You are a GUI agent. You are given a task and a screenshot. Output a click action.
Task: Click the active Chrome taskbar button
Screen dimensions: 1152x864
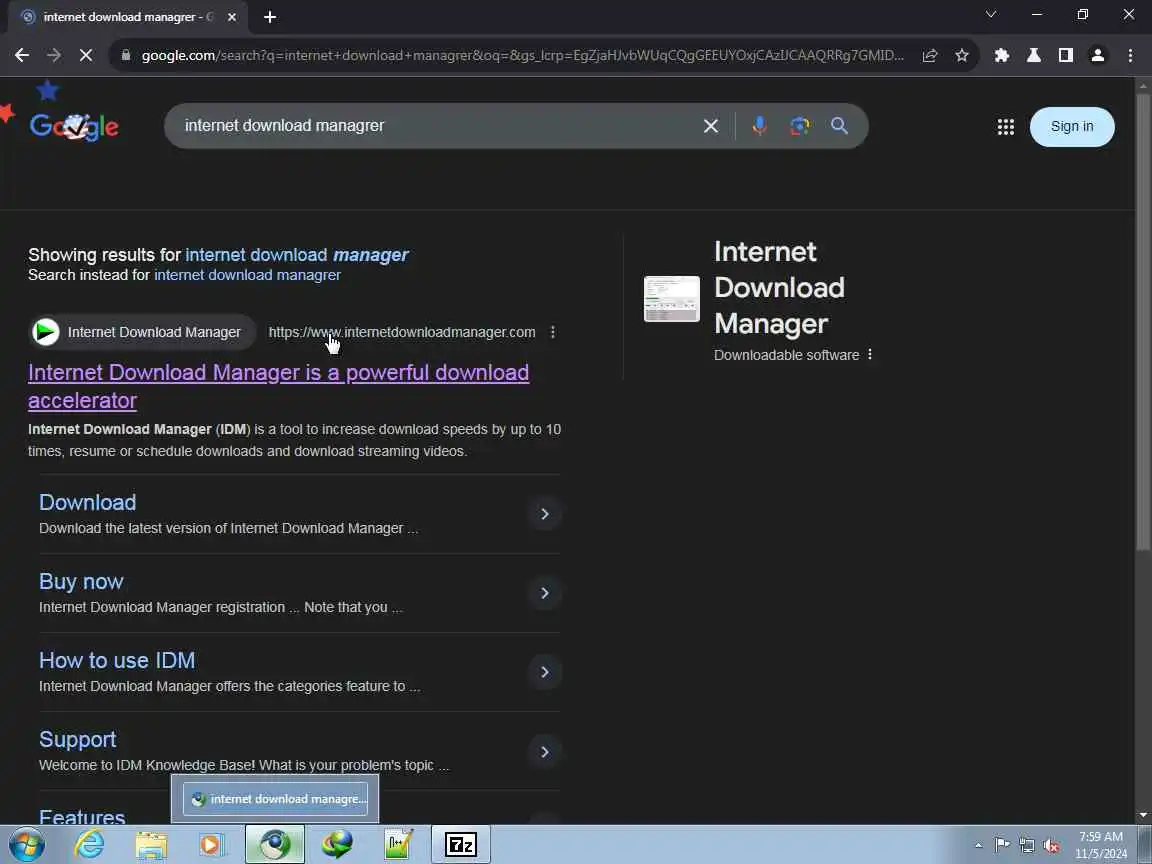[275, 845]
